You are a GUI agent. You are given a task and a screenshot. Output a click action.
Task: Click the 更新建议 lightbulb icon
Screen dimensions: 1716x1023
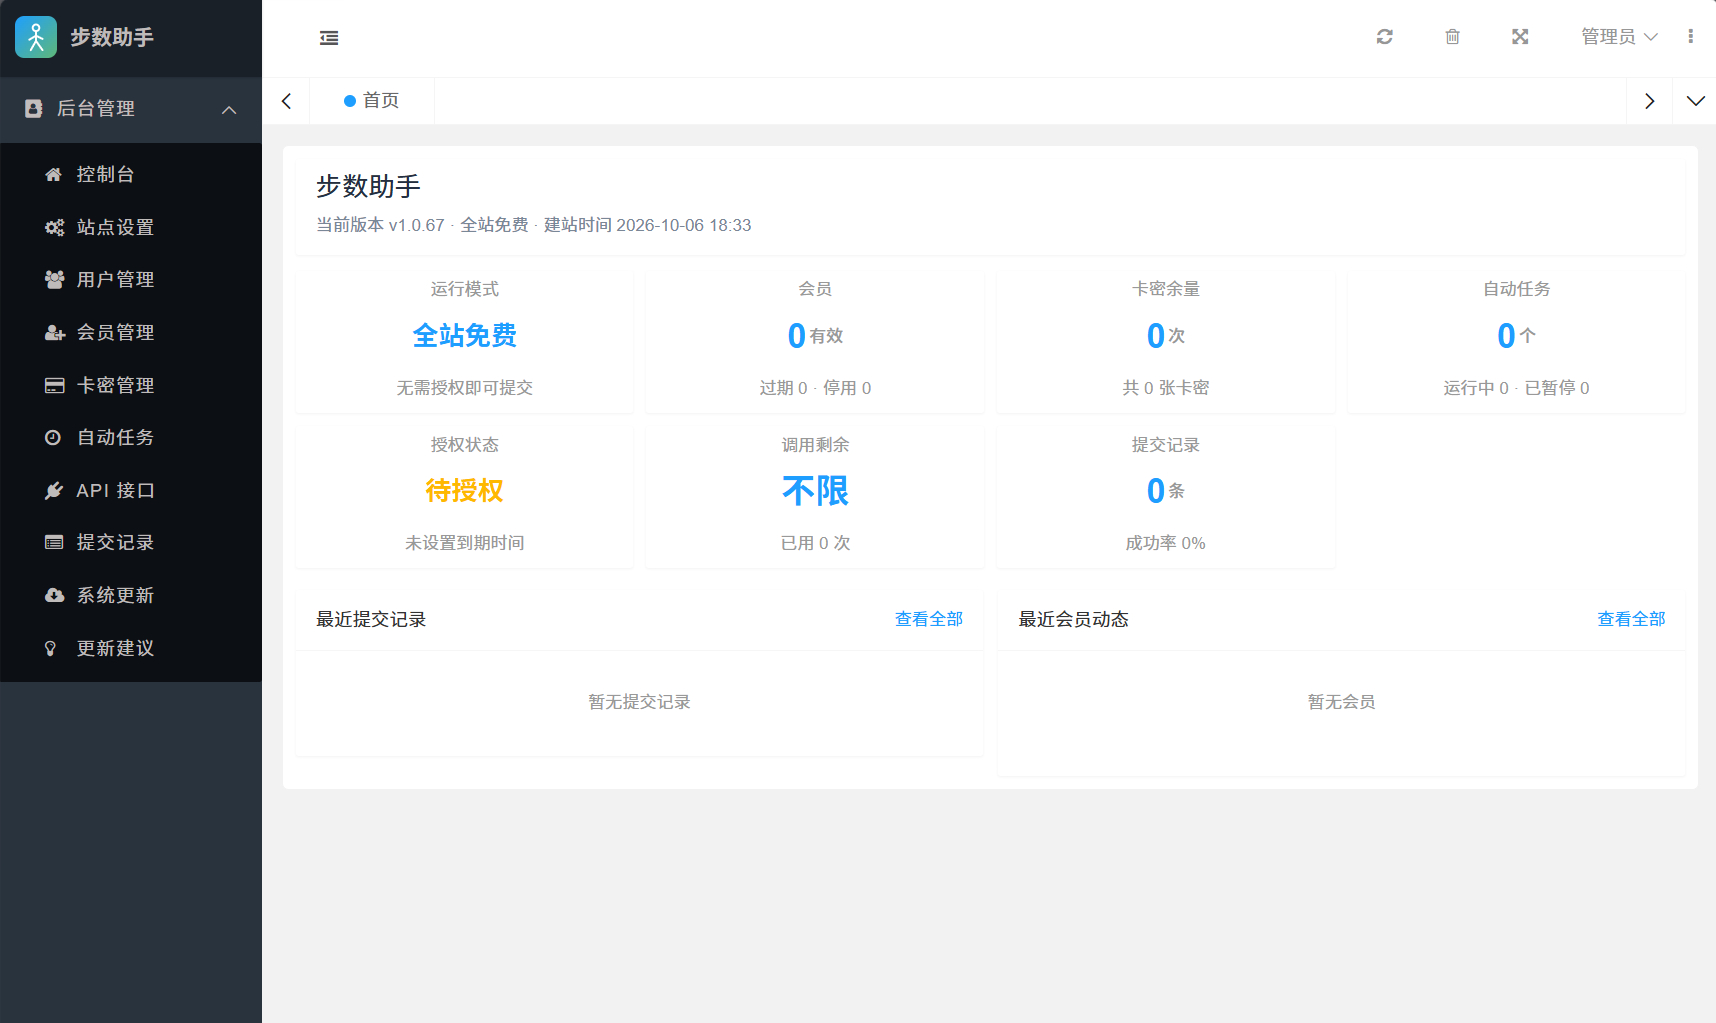(x=51, y=649)
